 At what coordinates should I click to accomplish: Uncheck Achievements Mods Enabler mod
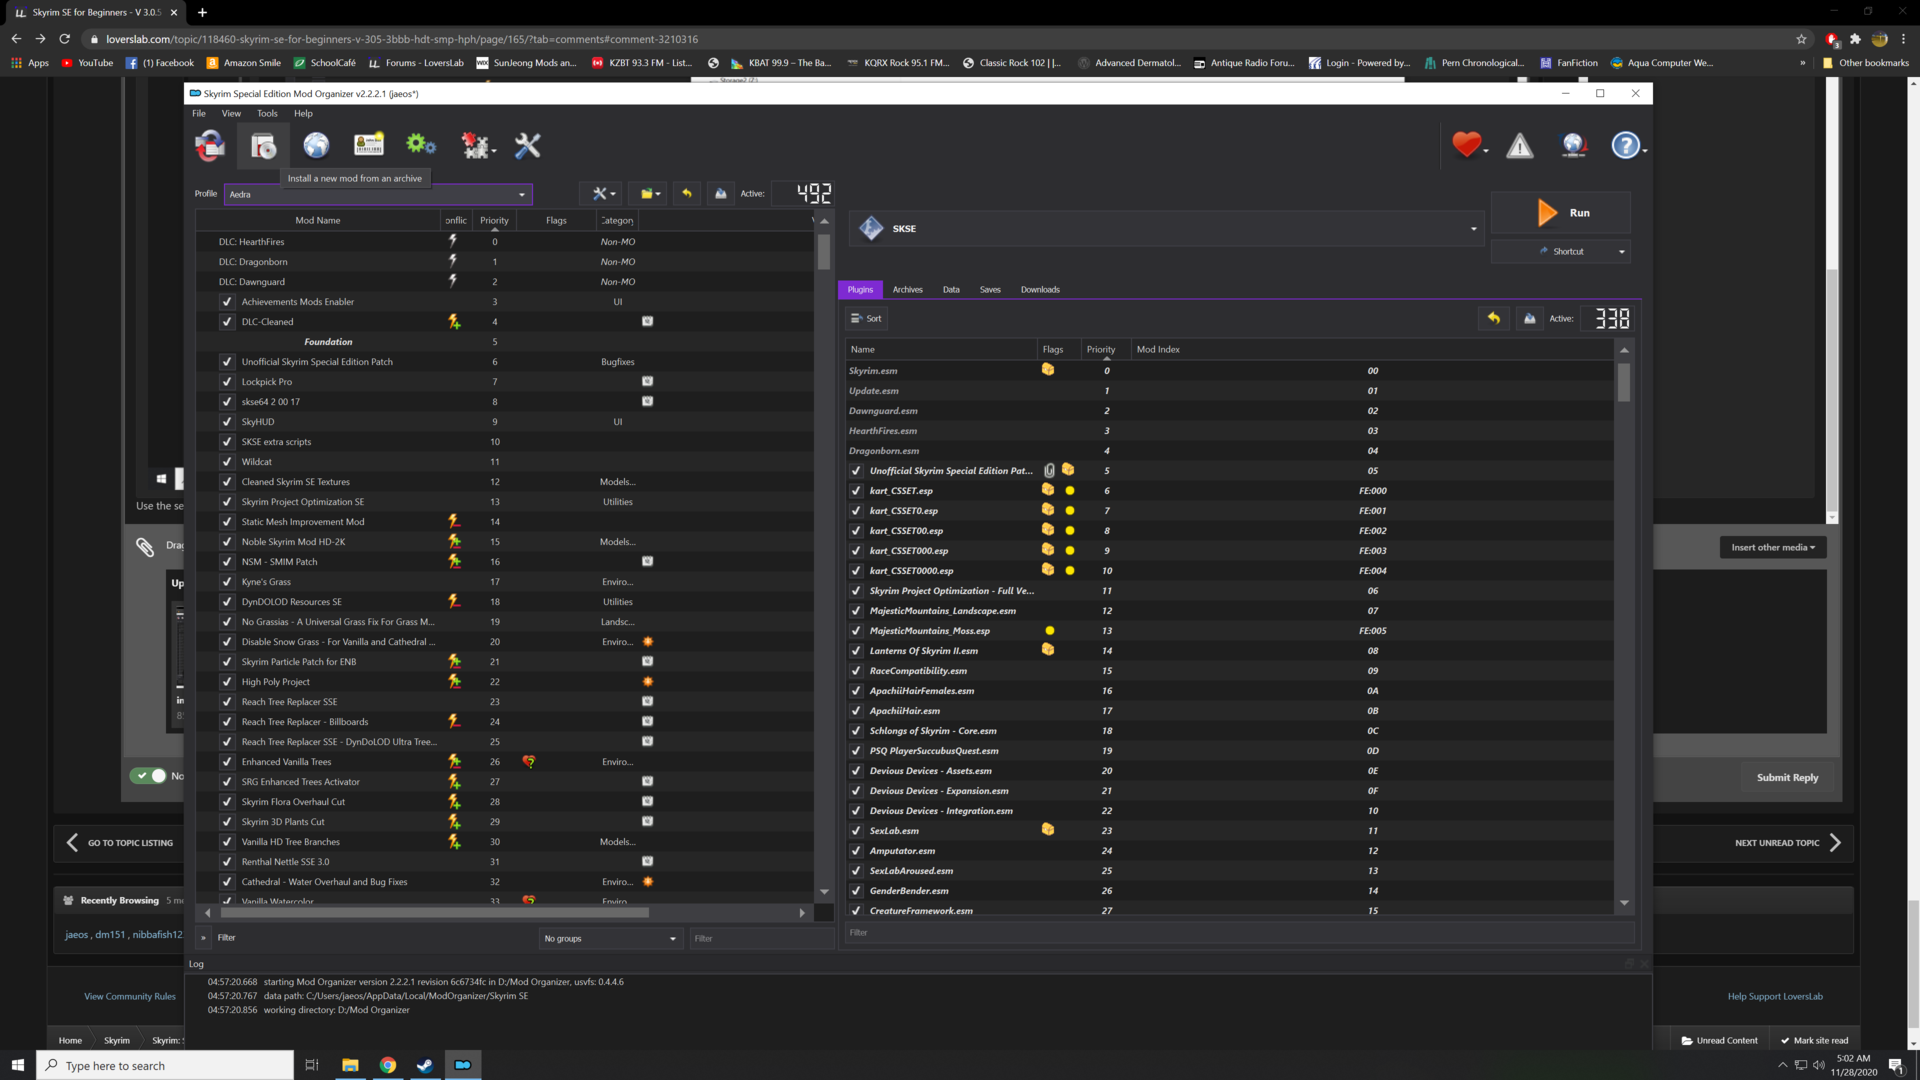(227, 302)
